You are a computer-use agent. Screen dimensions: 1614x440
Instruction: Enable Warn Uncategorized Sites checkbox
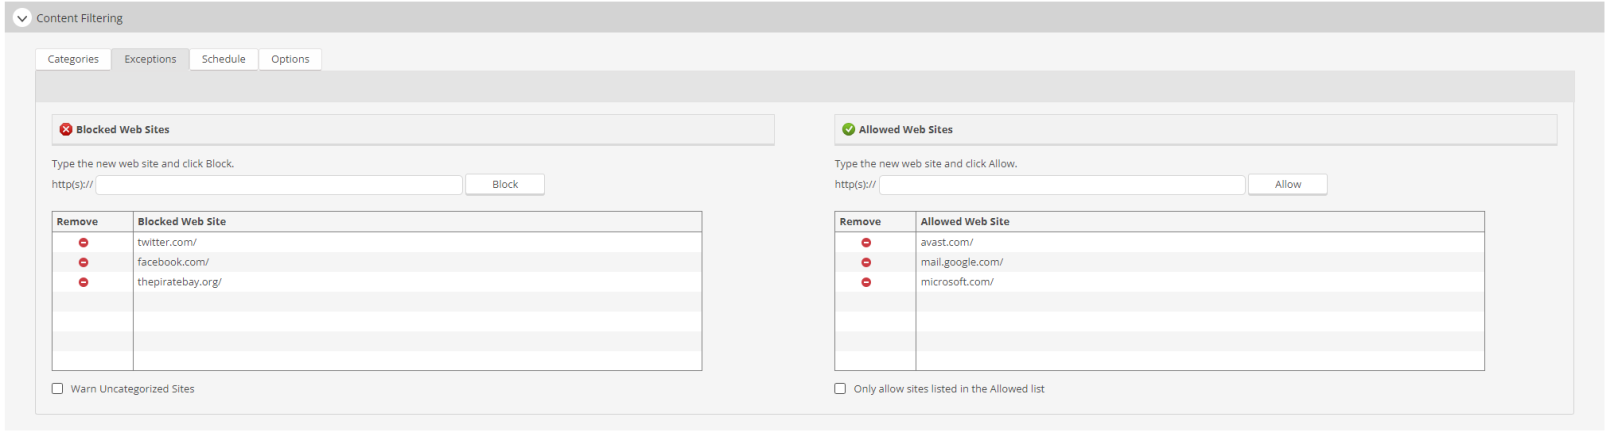[x=58, y=389]
